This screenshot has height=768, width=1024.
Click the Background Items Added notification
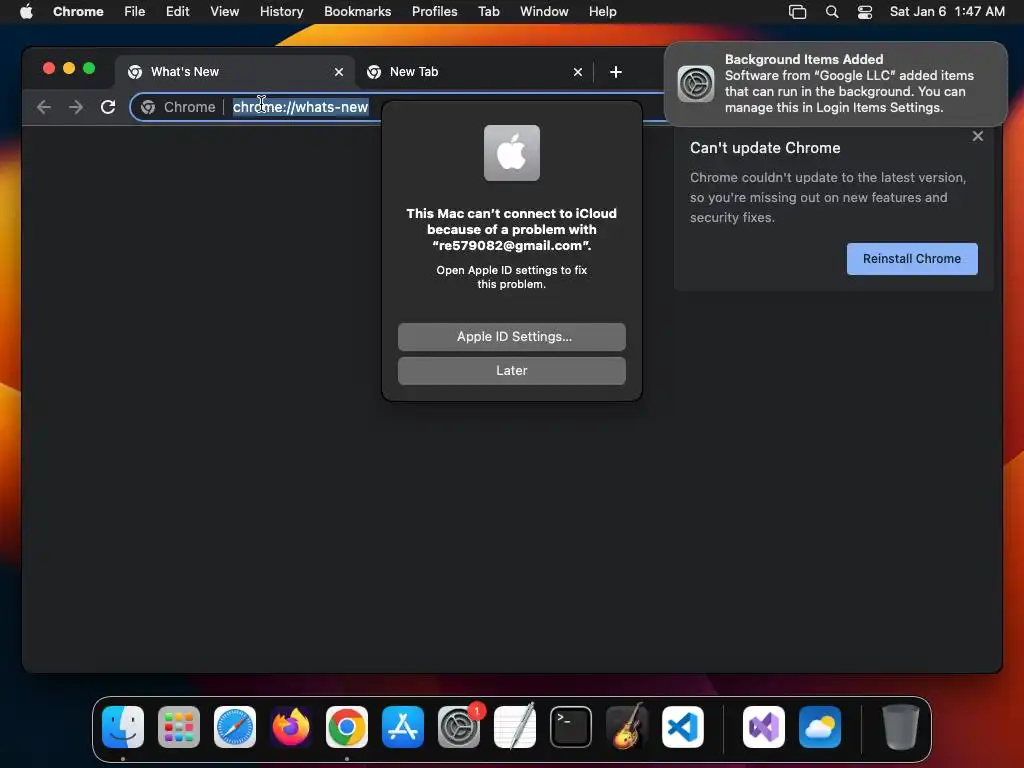[x=835, y=84]
